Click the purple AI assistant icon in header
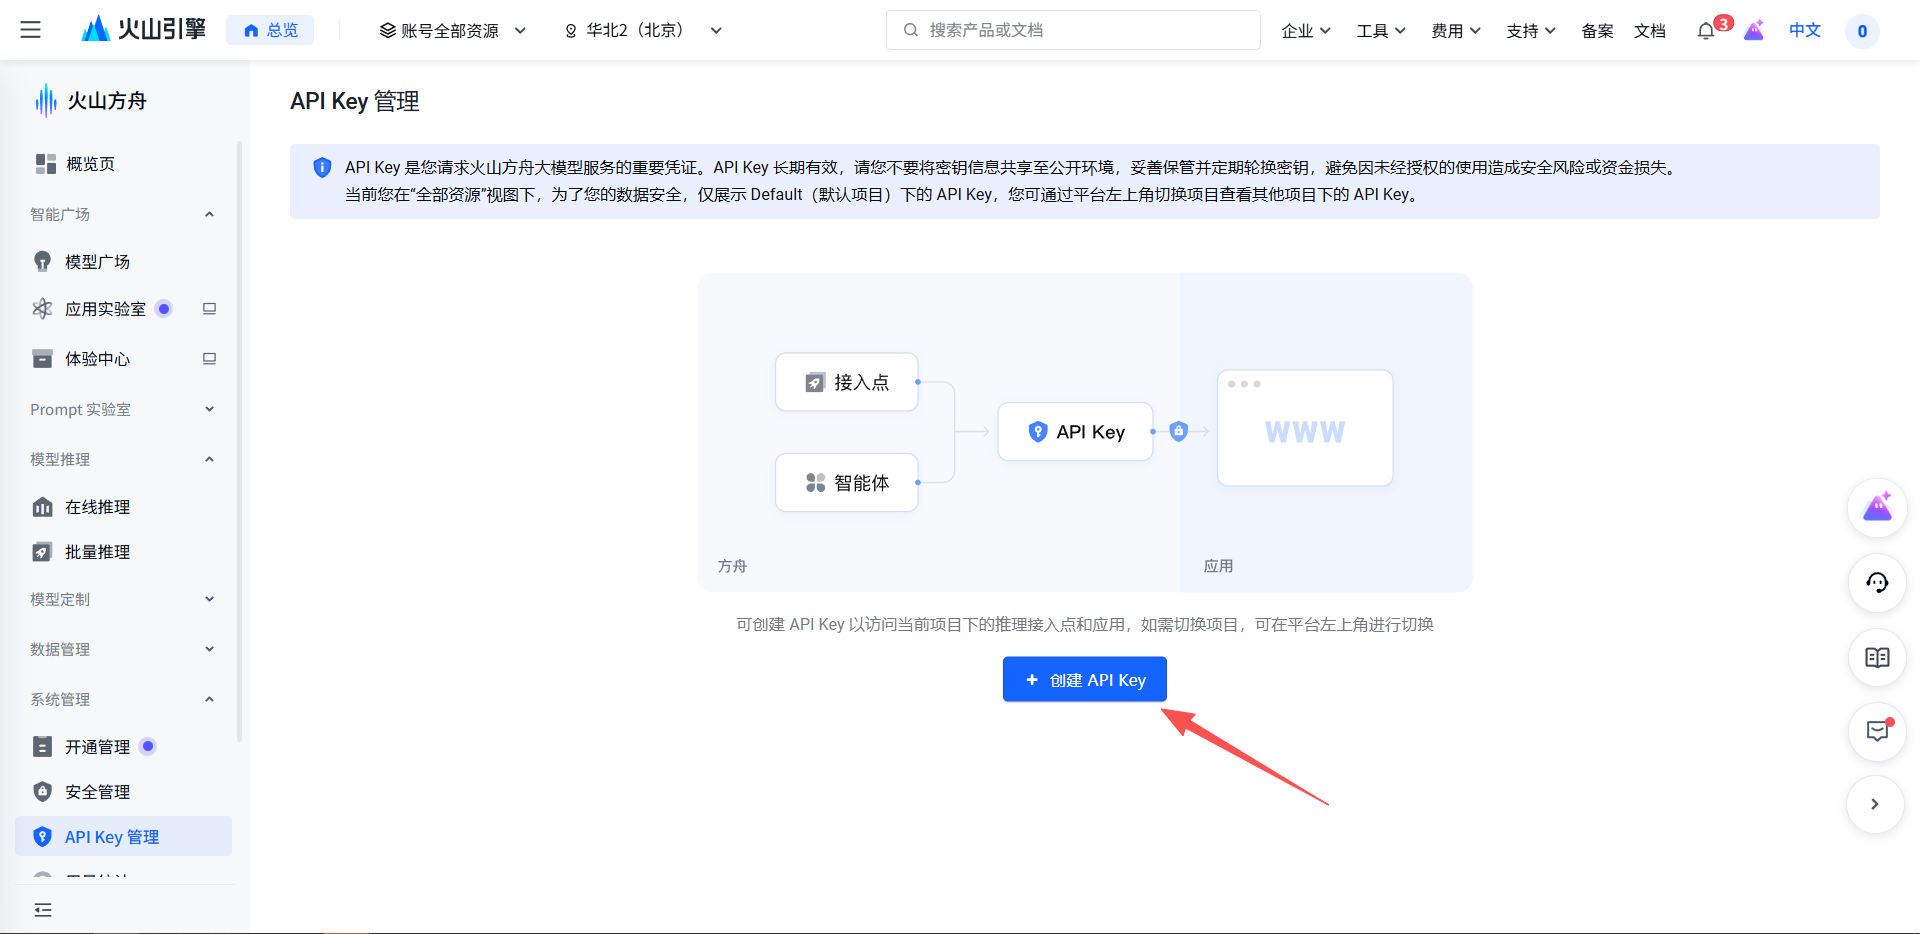Screen dimensions: 1920x934 1754,30
